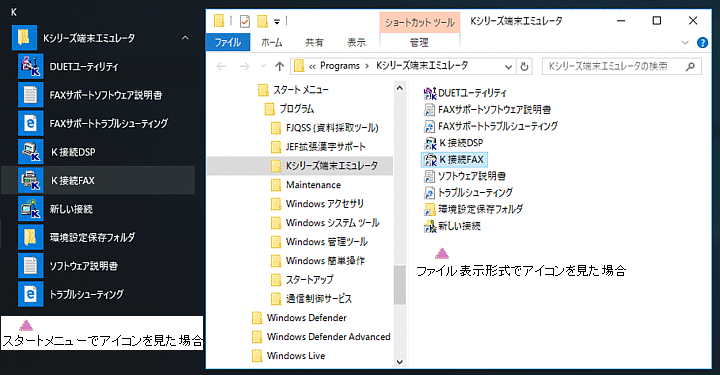This screenshot has height=375, width=720.
Task: Click the navigation pane scrollbar thumb
Action: (x=399, y=285)
